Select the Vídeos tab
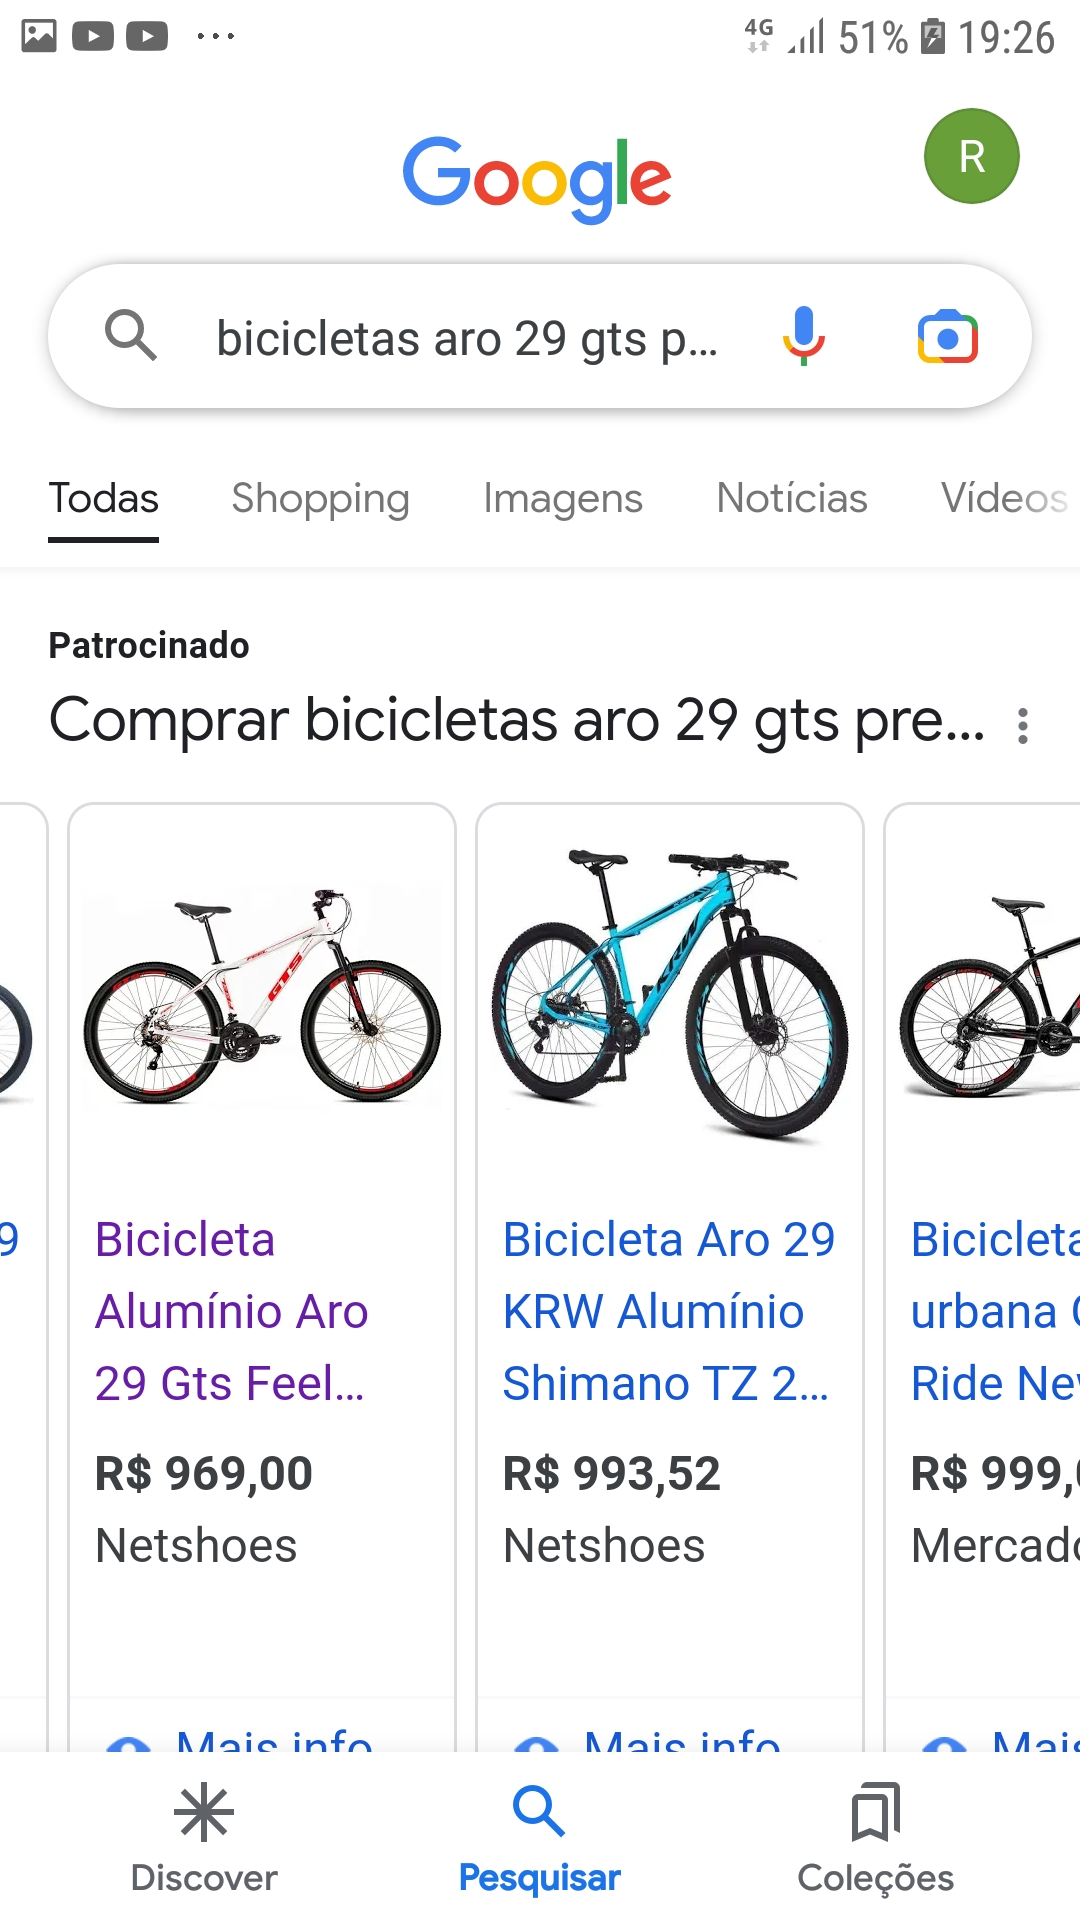1080x1920 pixels. click(x=1003, y=498)
